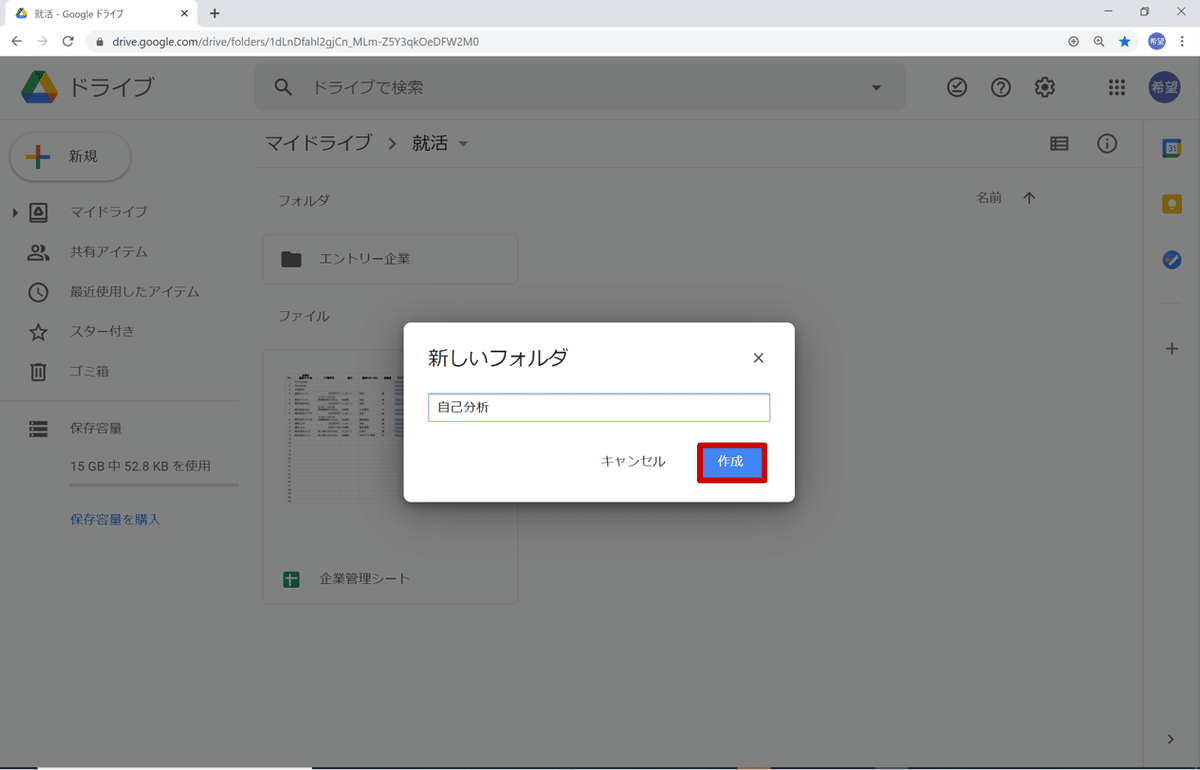Viewport: 1200px width, 770px height.
Task: Open Google Tasks in the side panel
Action: click(1171, 259)
